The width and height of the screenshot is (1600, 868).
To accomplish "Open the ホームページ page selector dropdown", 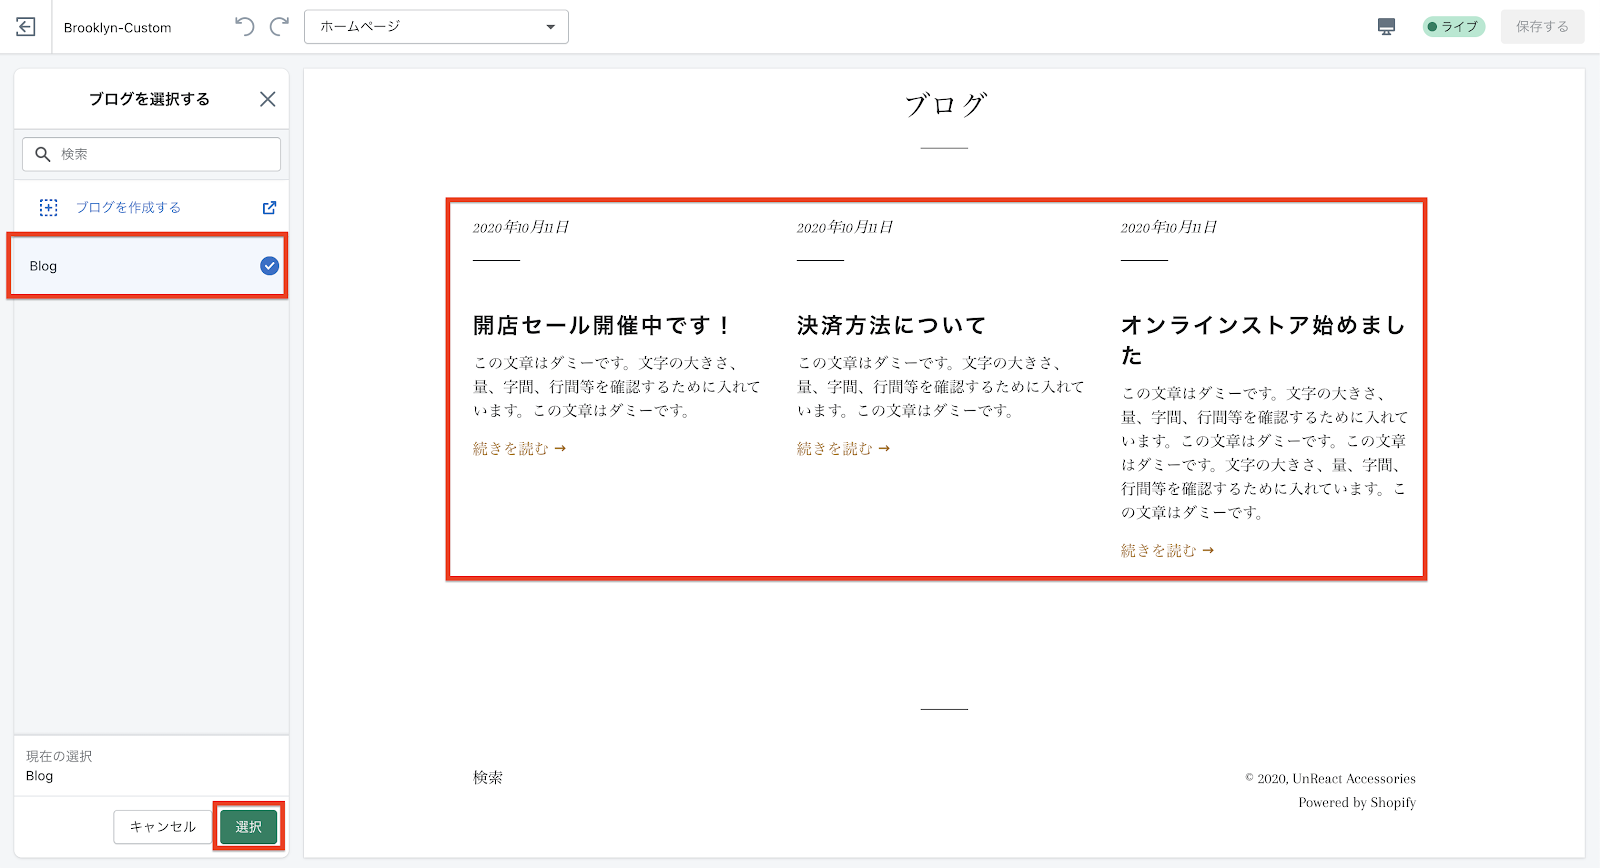I will pyautogui.click(x=436, y=27).
